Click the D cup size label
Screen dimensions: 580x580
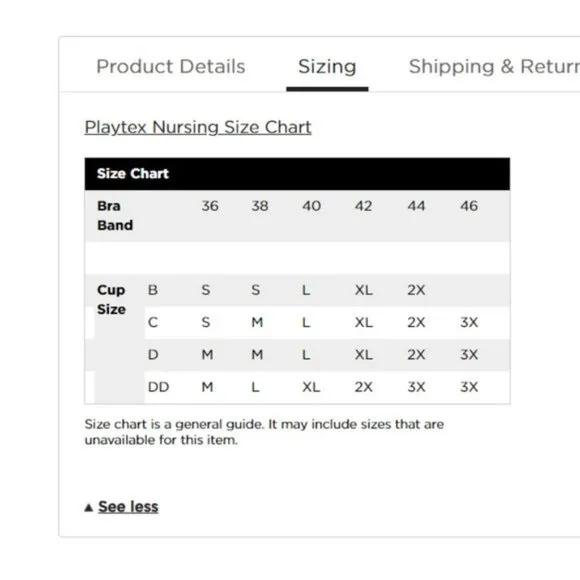point(153,355)
